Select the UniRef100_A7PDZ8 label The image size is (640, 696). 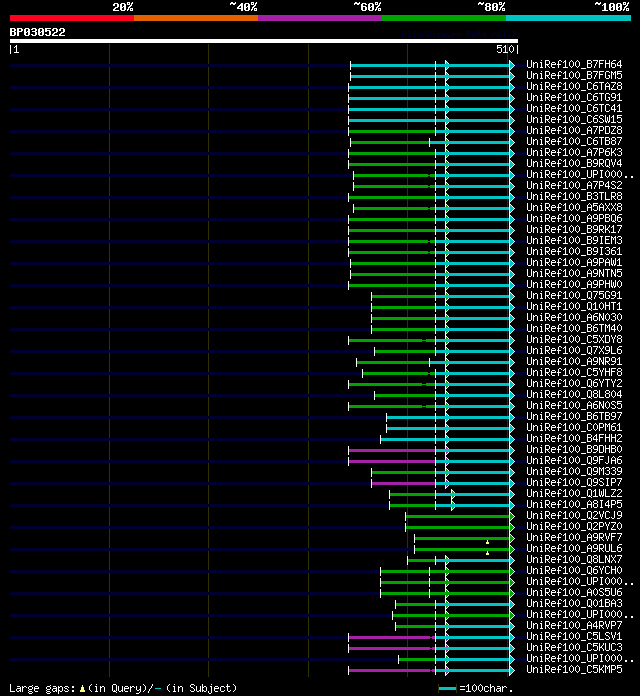pyautogui.click(x=574, y=130)
